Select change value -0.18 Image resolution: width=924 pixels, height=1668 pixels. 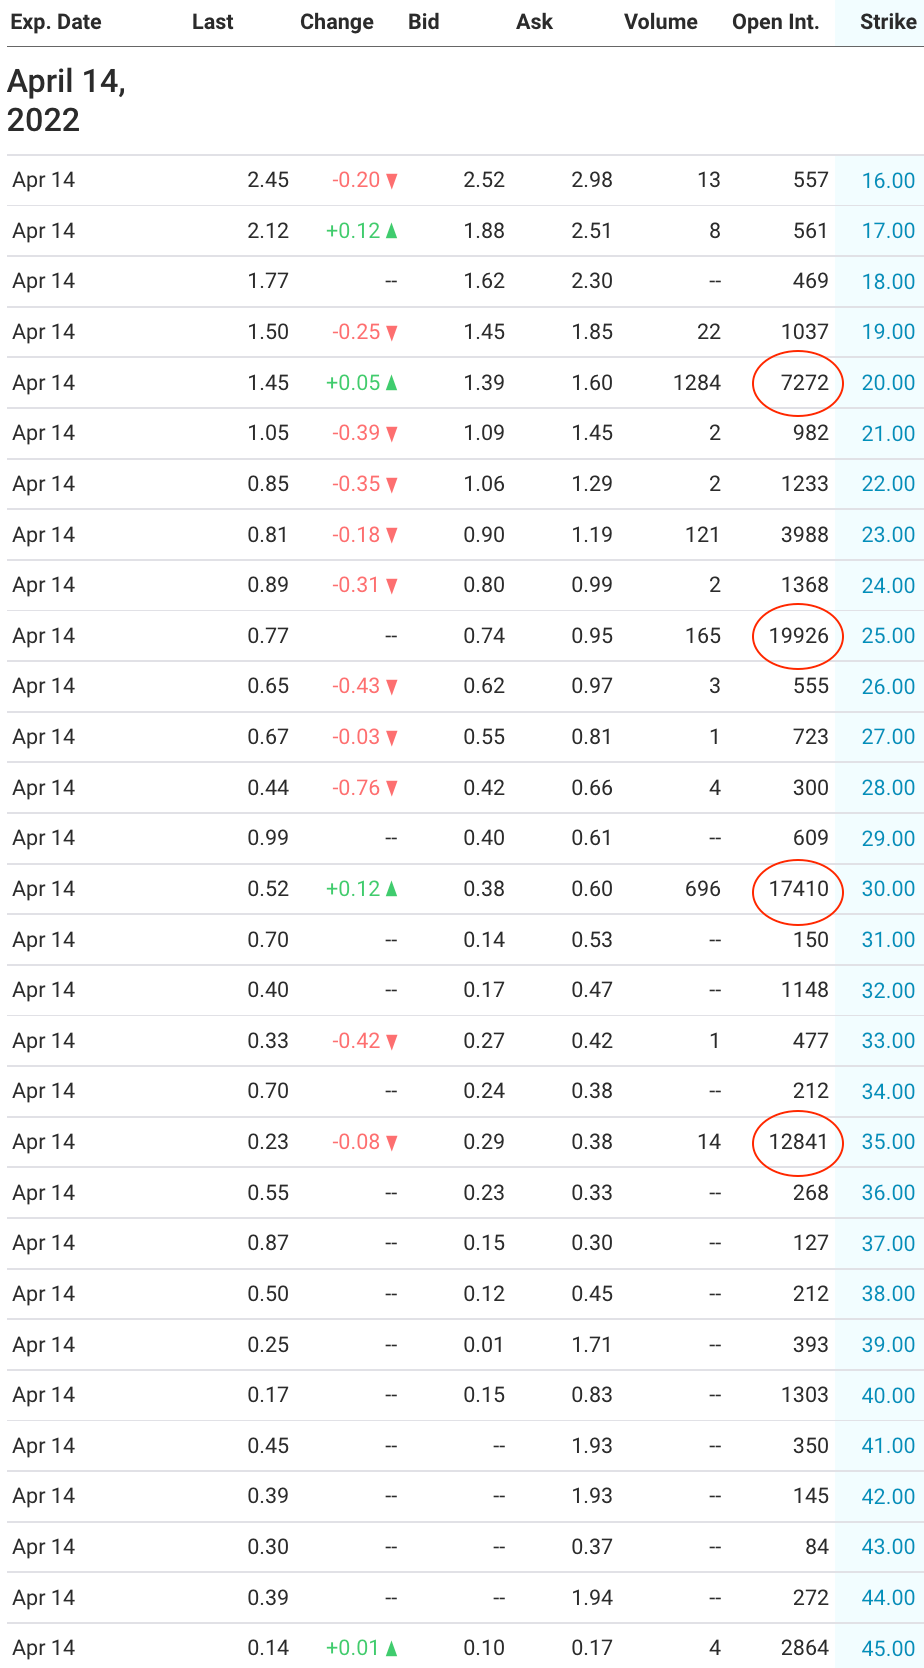pos(356,535)
